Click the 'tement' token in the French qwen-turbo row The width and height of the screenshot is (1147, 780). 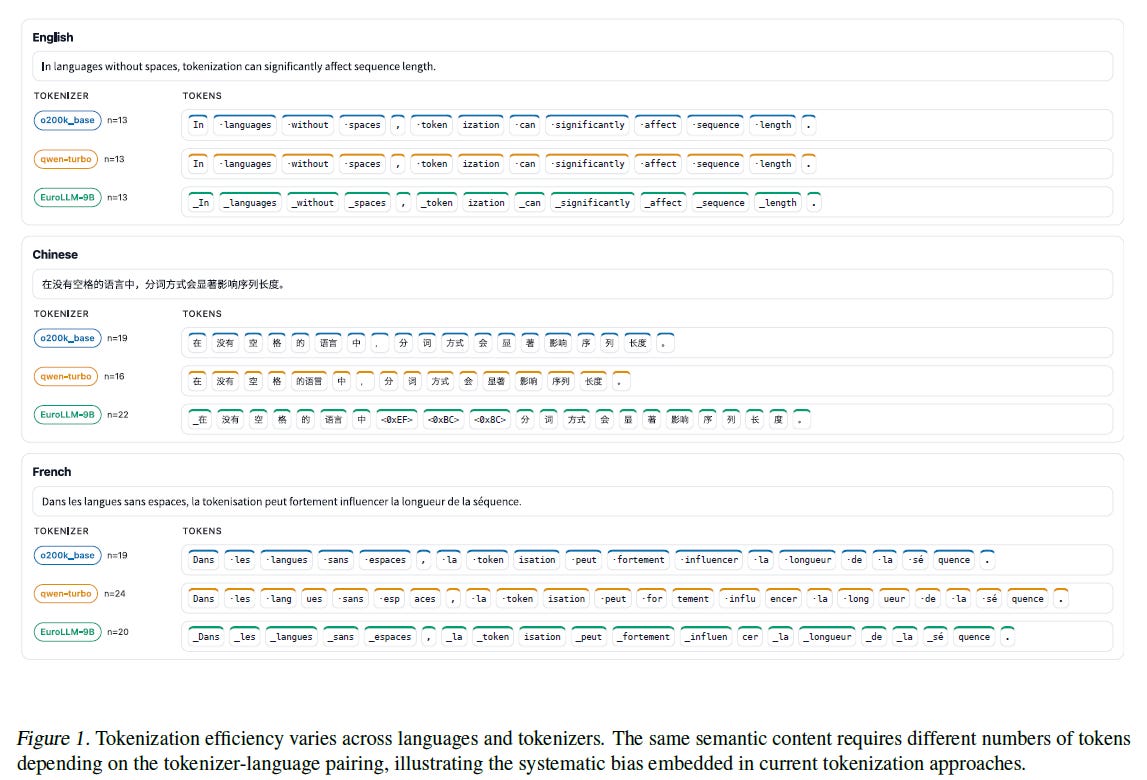[x=693, y=599]
